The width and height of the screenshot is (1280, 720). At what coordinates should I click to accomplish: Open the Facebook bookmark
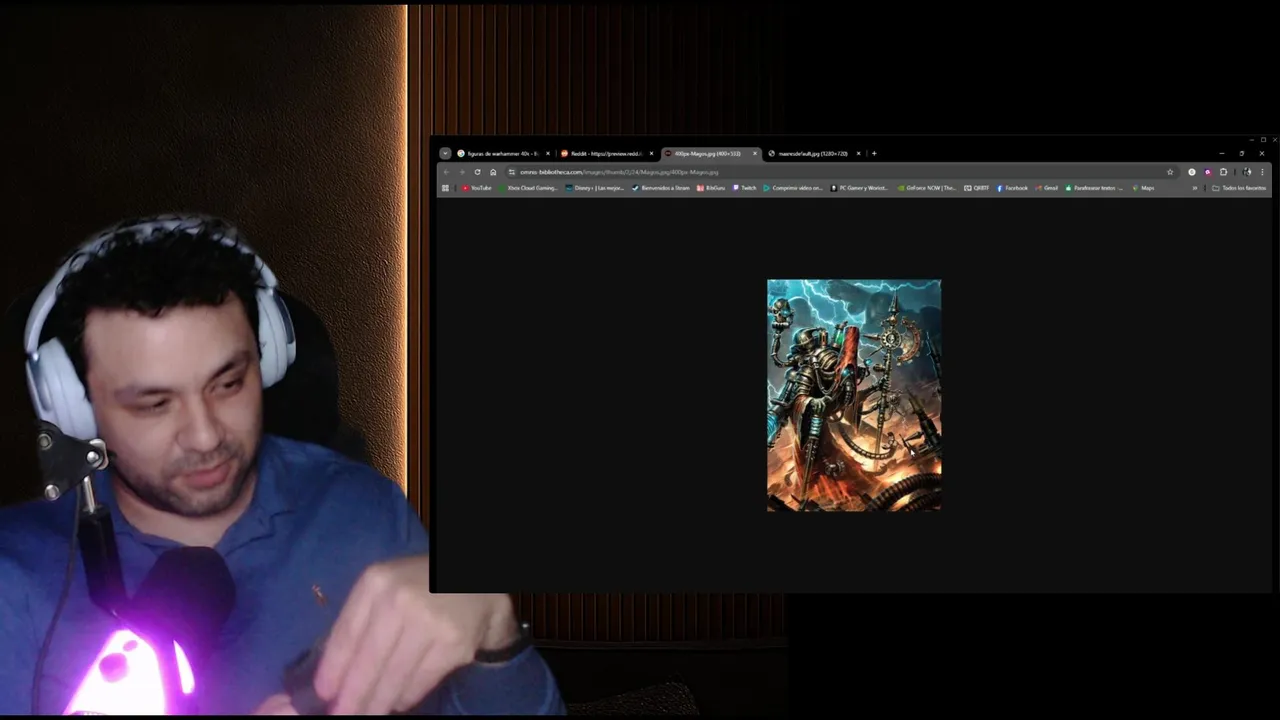point(1012,188)
